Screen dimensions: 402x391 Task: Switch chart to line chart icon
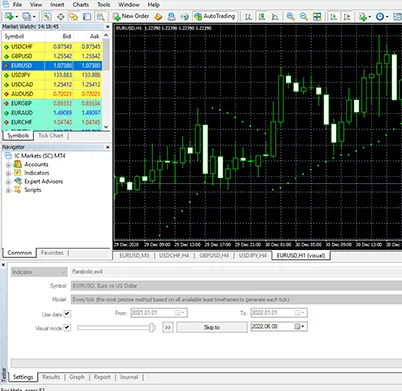point(275,16)
